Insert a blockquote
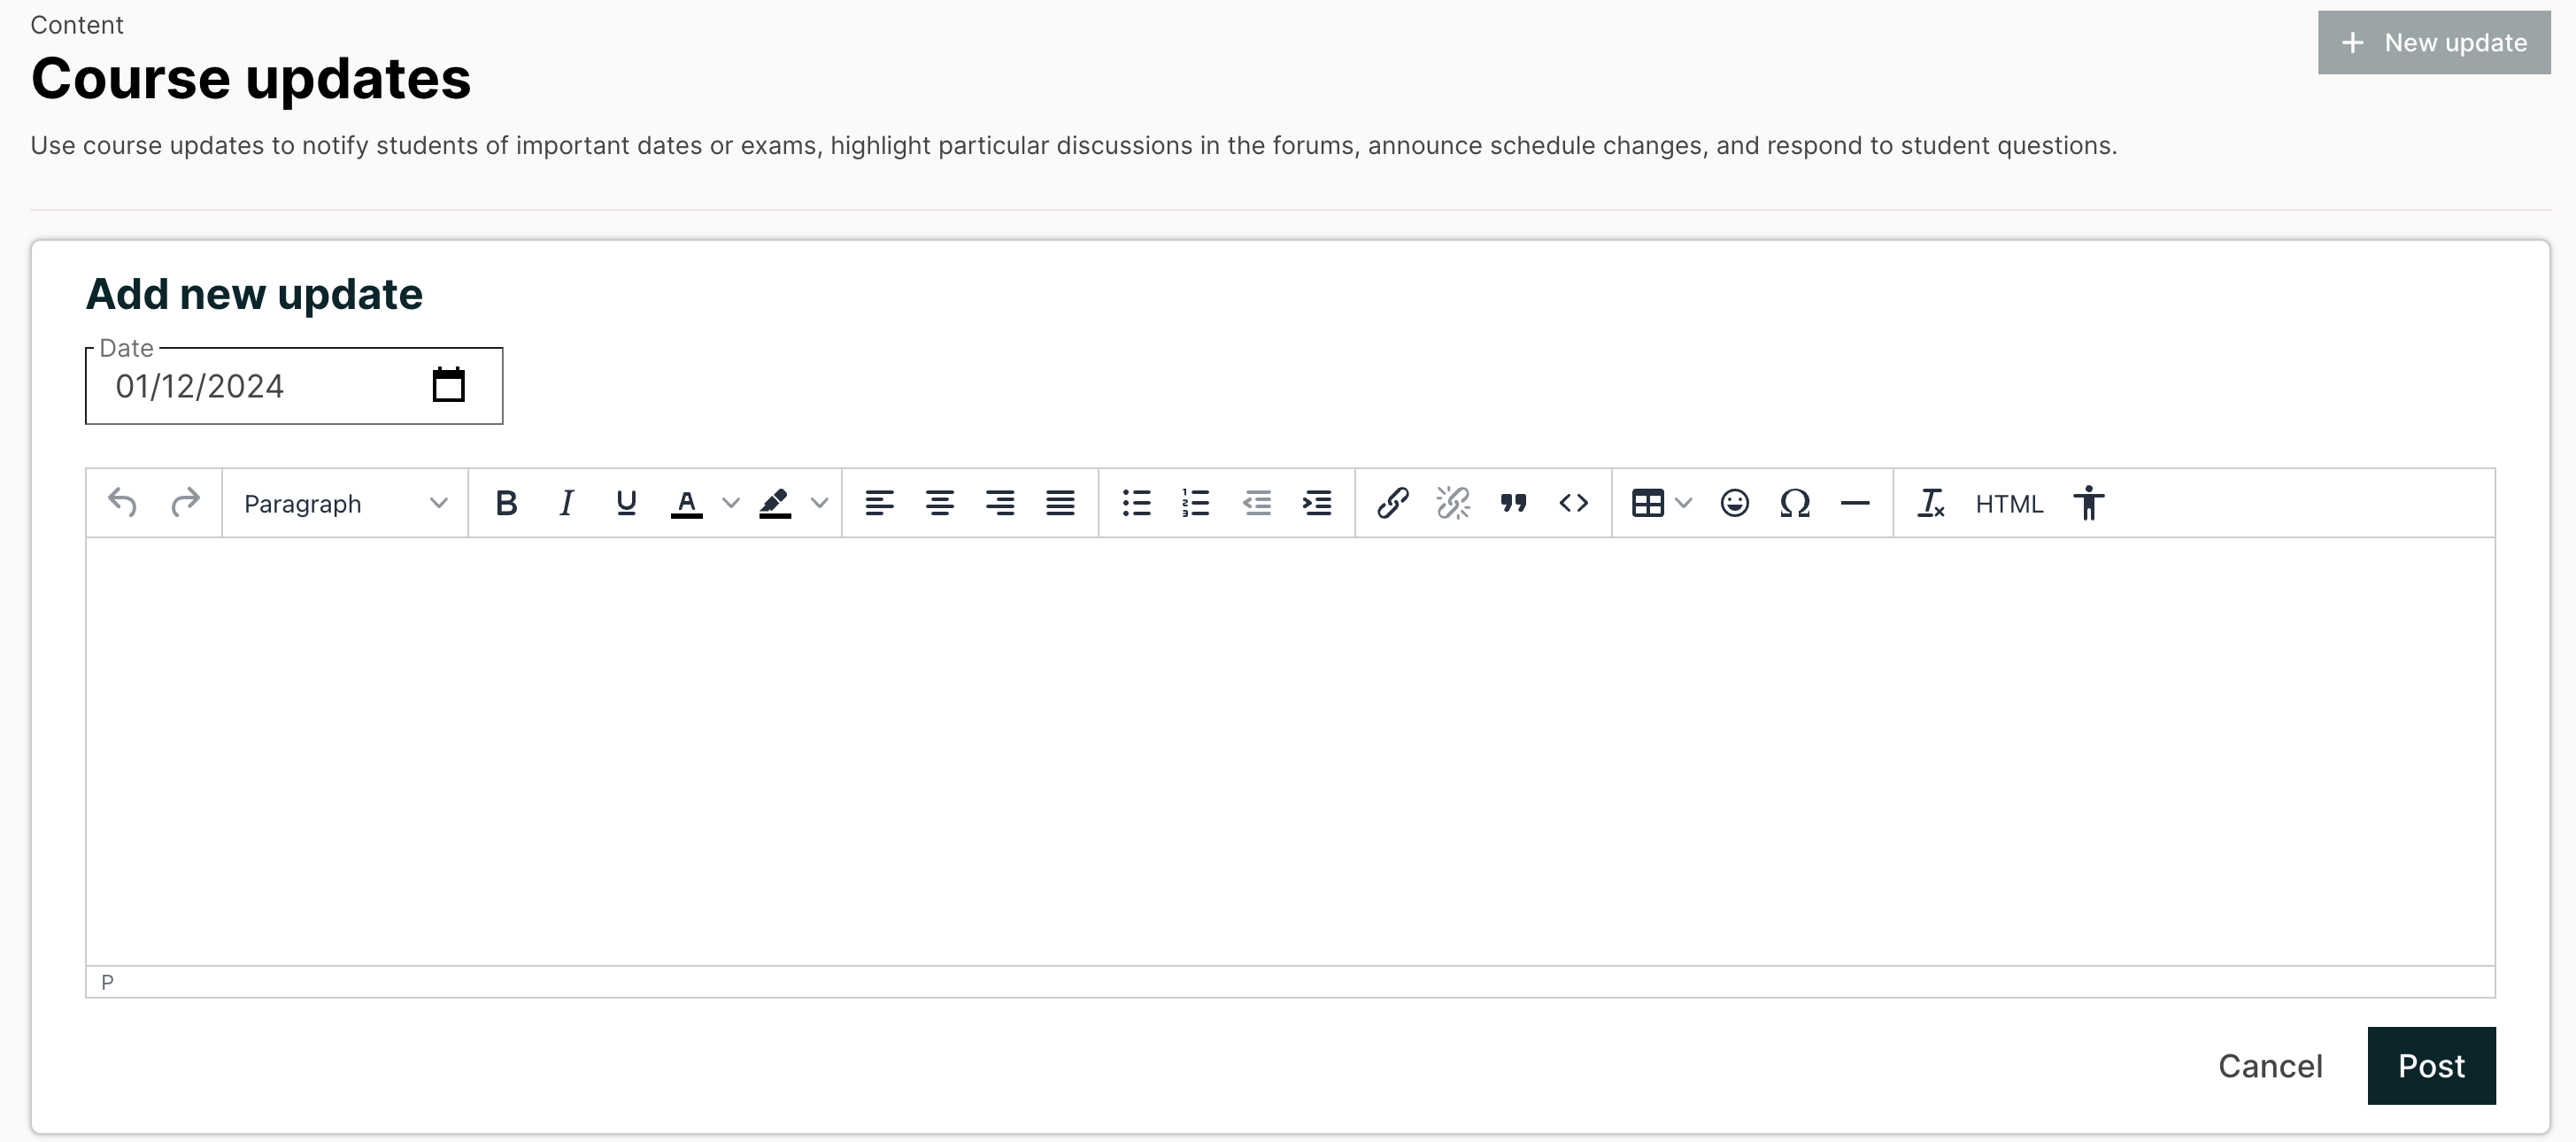This screenshot has width=2576, height=1142. pyautogui.click(x=1513, y=503)
